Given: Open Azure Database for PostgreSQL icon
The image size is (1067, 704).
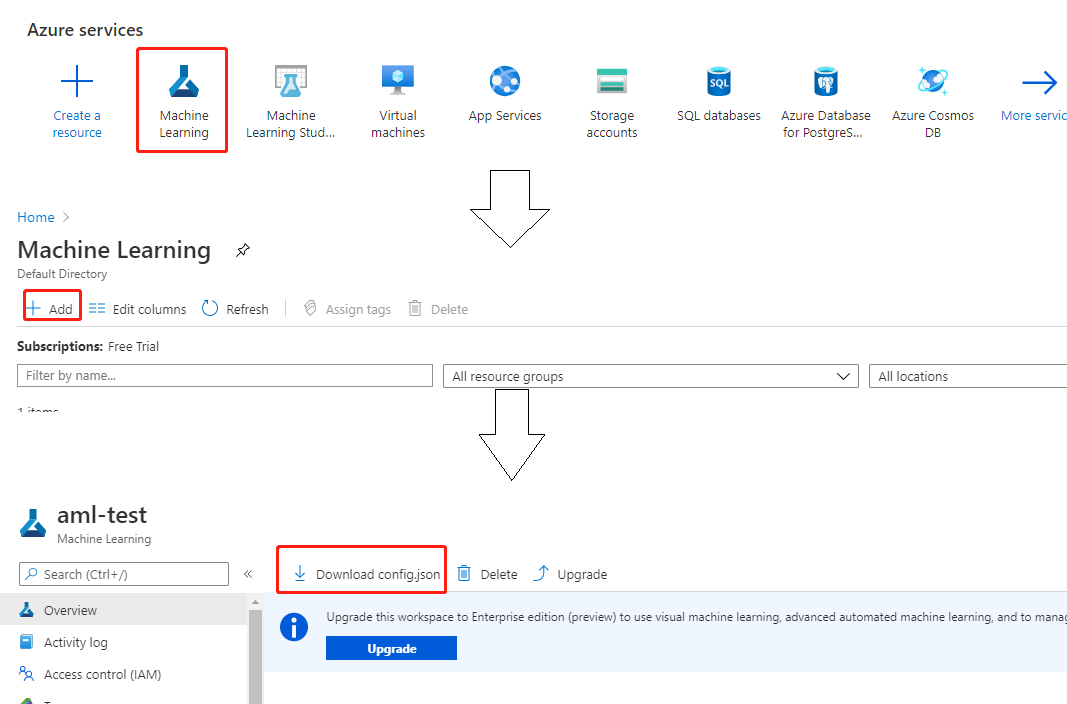Looking at the screenshot, I should 826,82.
